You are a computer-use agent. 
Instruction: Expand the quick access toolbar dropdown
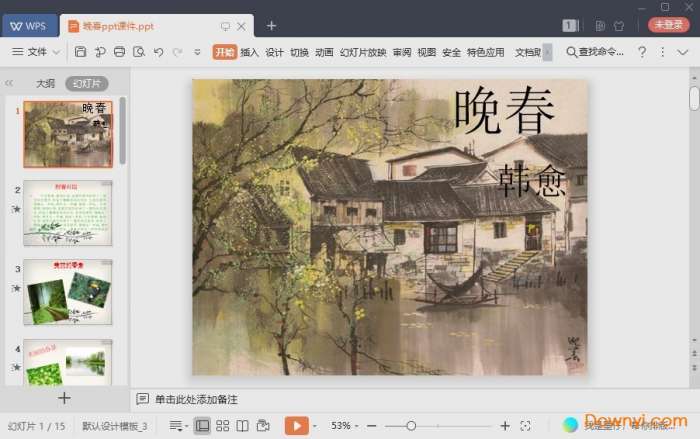197,52
